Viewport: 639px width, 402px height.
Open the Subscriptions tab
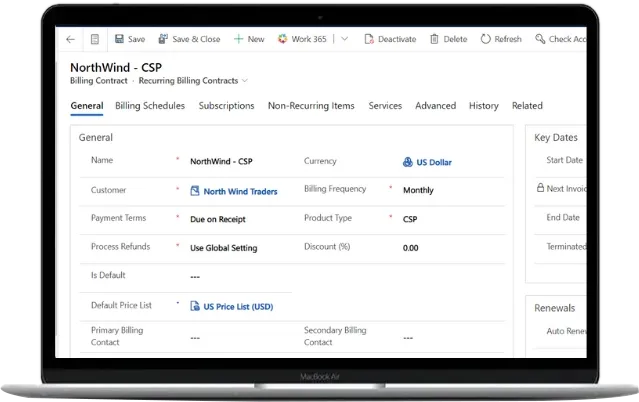[x=226, y=106]
